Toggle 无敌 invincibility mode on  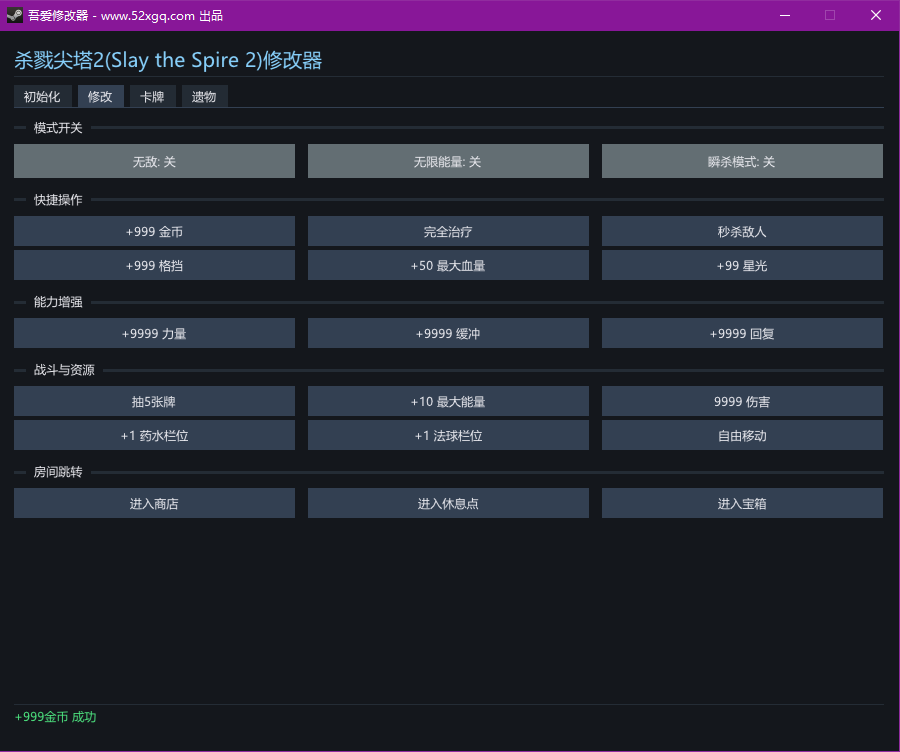coord(154,161)
